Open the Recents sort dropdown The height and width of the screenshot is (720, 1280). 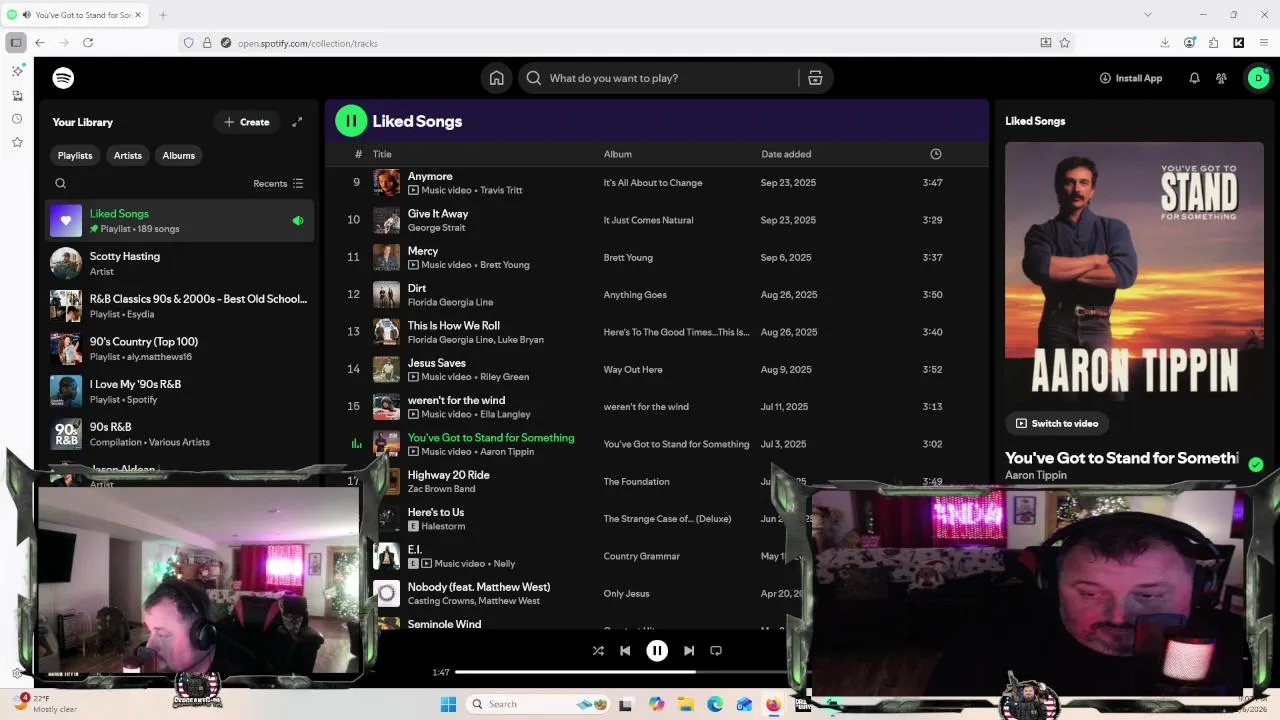278,183
